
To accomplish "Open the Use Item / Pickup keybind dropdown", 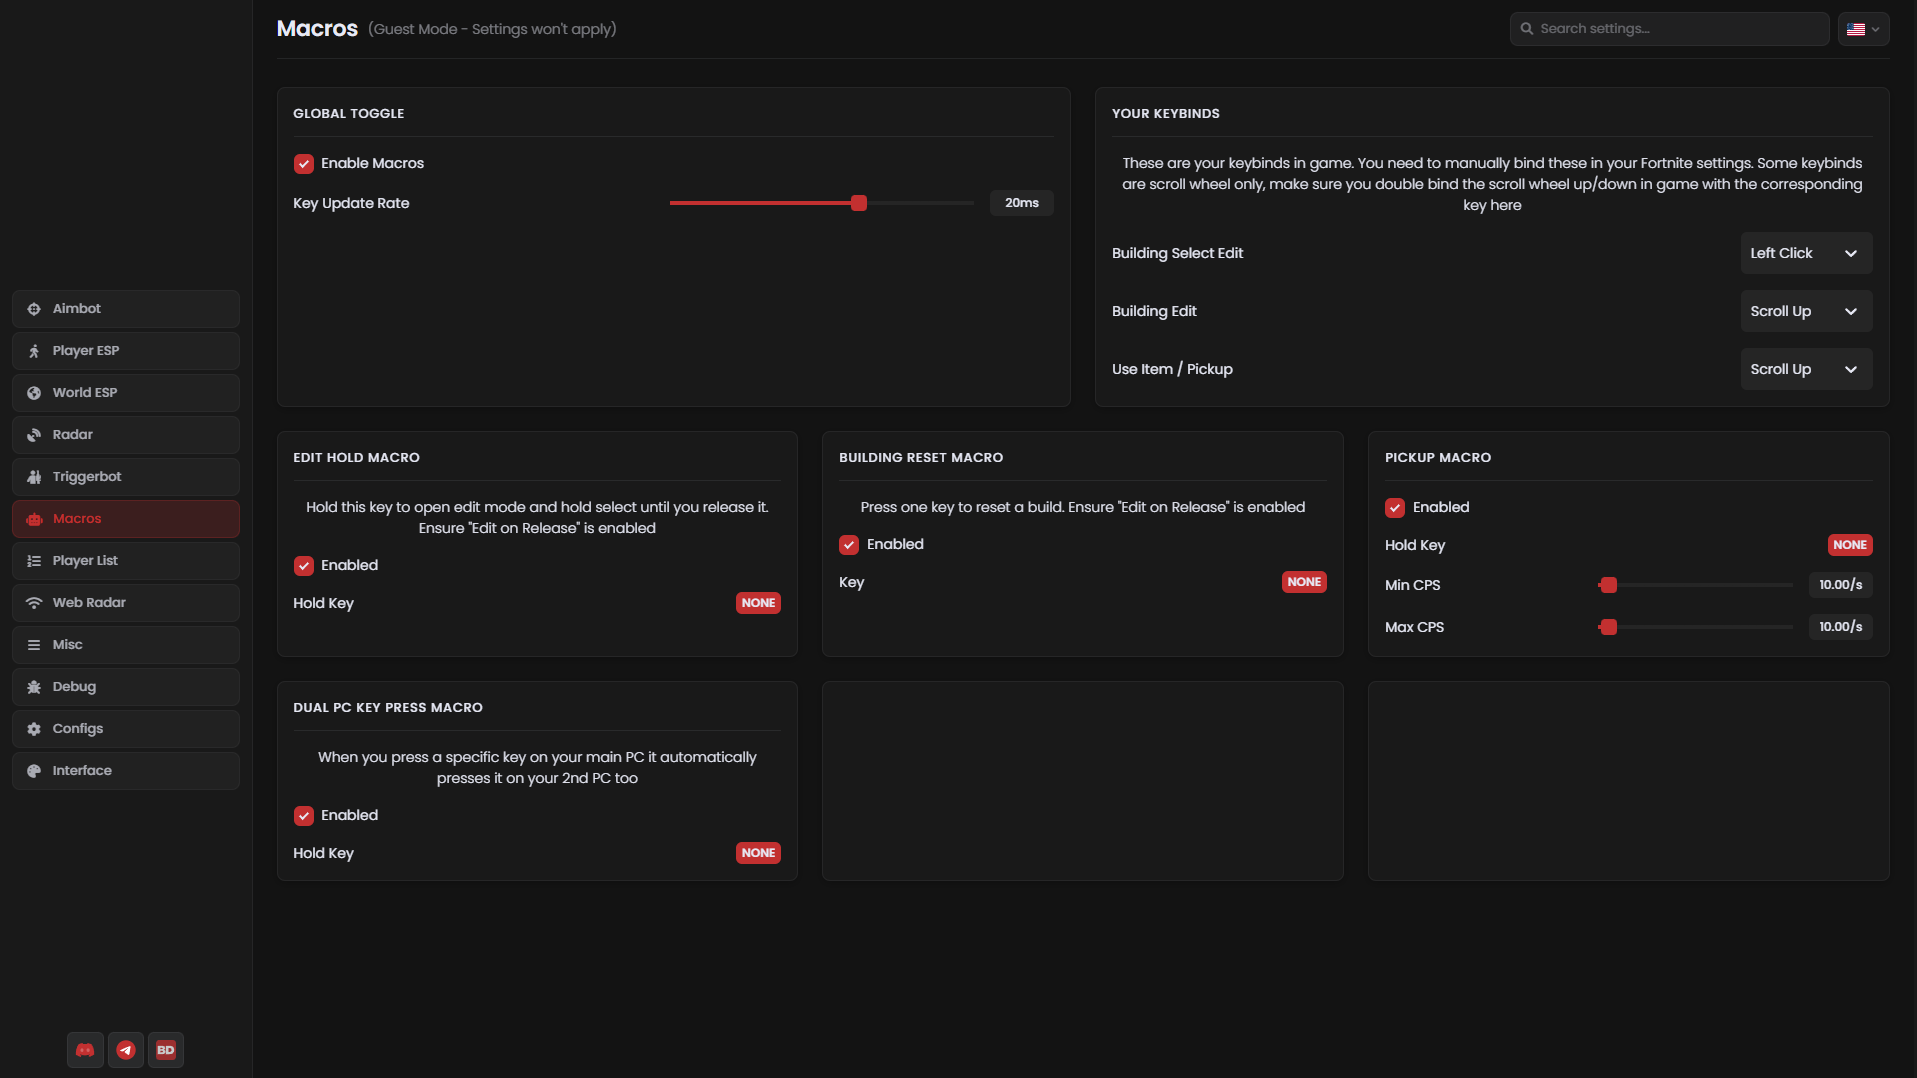I will [1806, 370].
